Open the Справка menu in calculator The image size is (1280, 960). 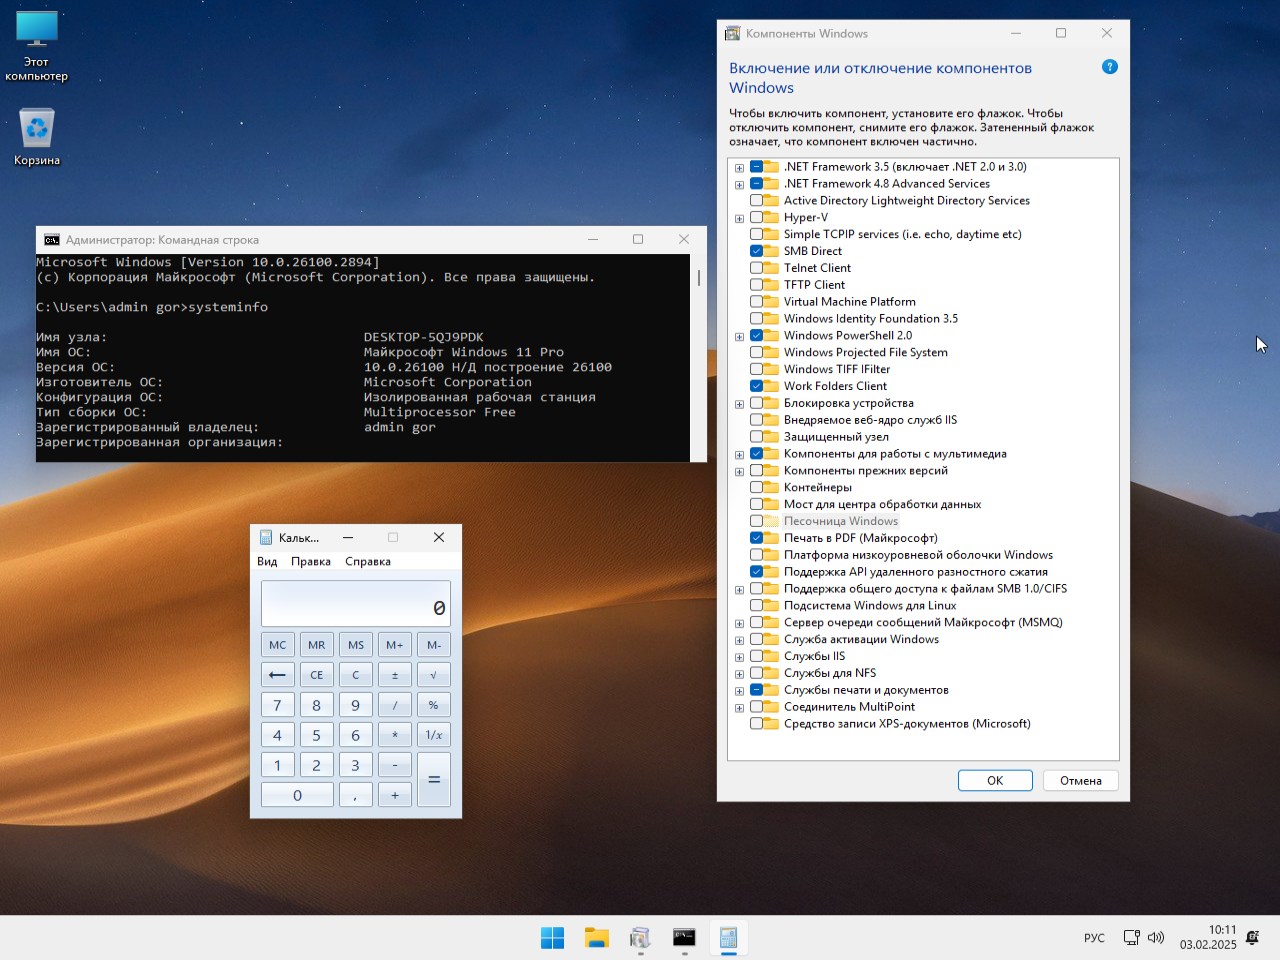[x=367, y=562]
